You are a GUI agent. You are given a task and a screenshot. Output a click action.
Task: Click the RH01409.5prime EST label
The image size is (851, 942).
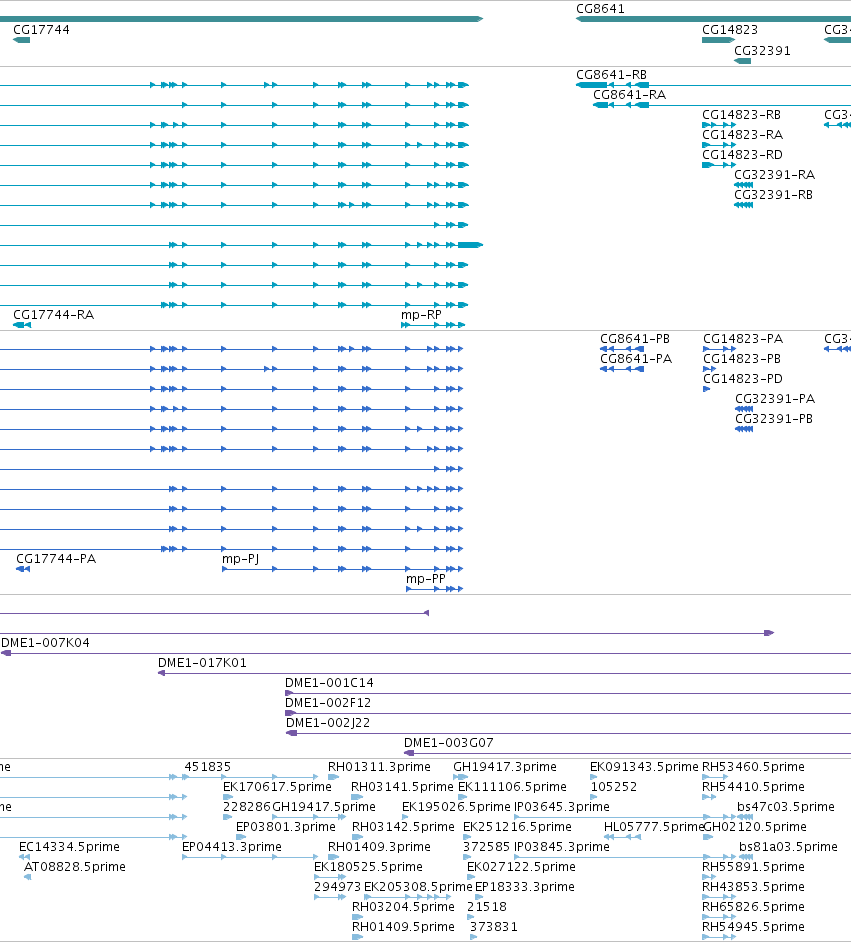click(x=403, y=926)
